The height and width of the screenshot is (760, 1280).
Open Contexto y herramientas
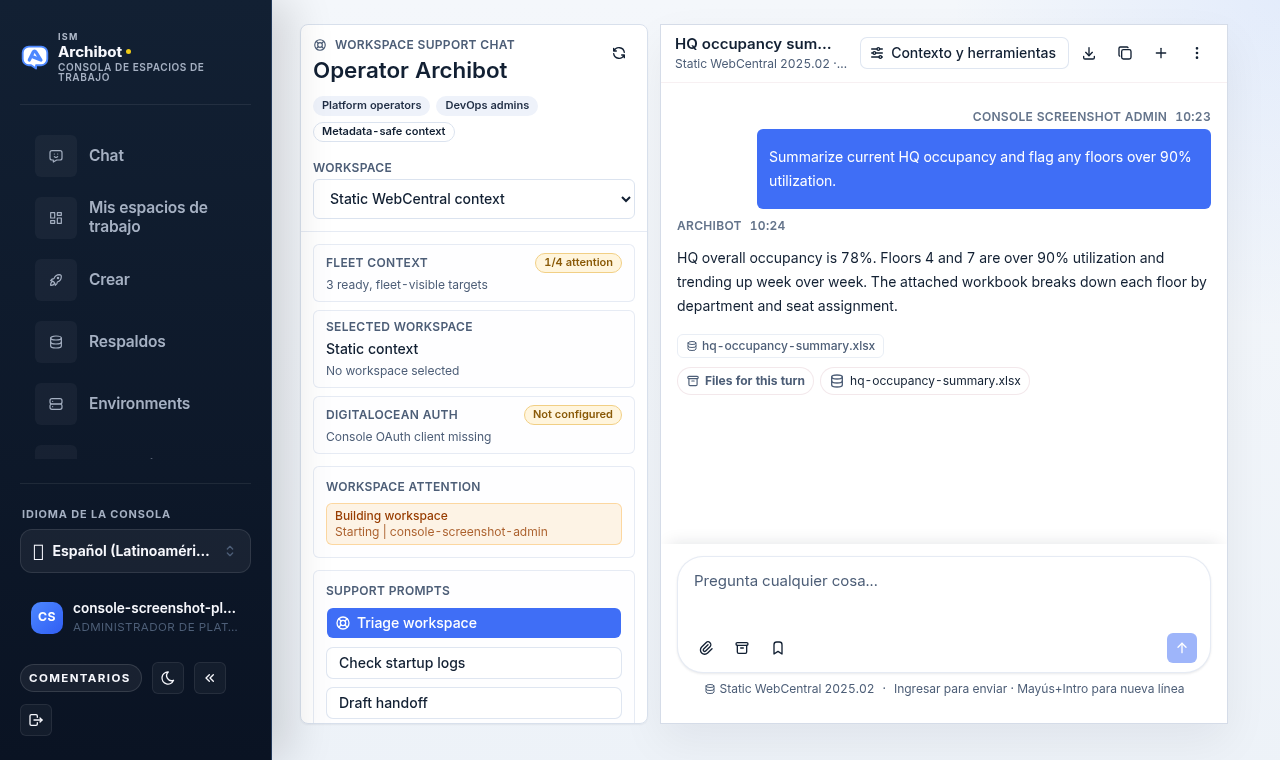point(964,53)
